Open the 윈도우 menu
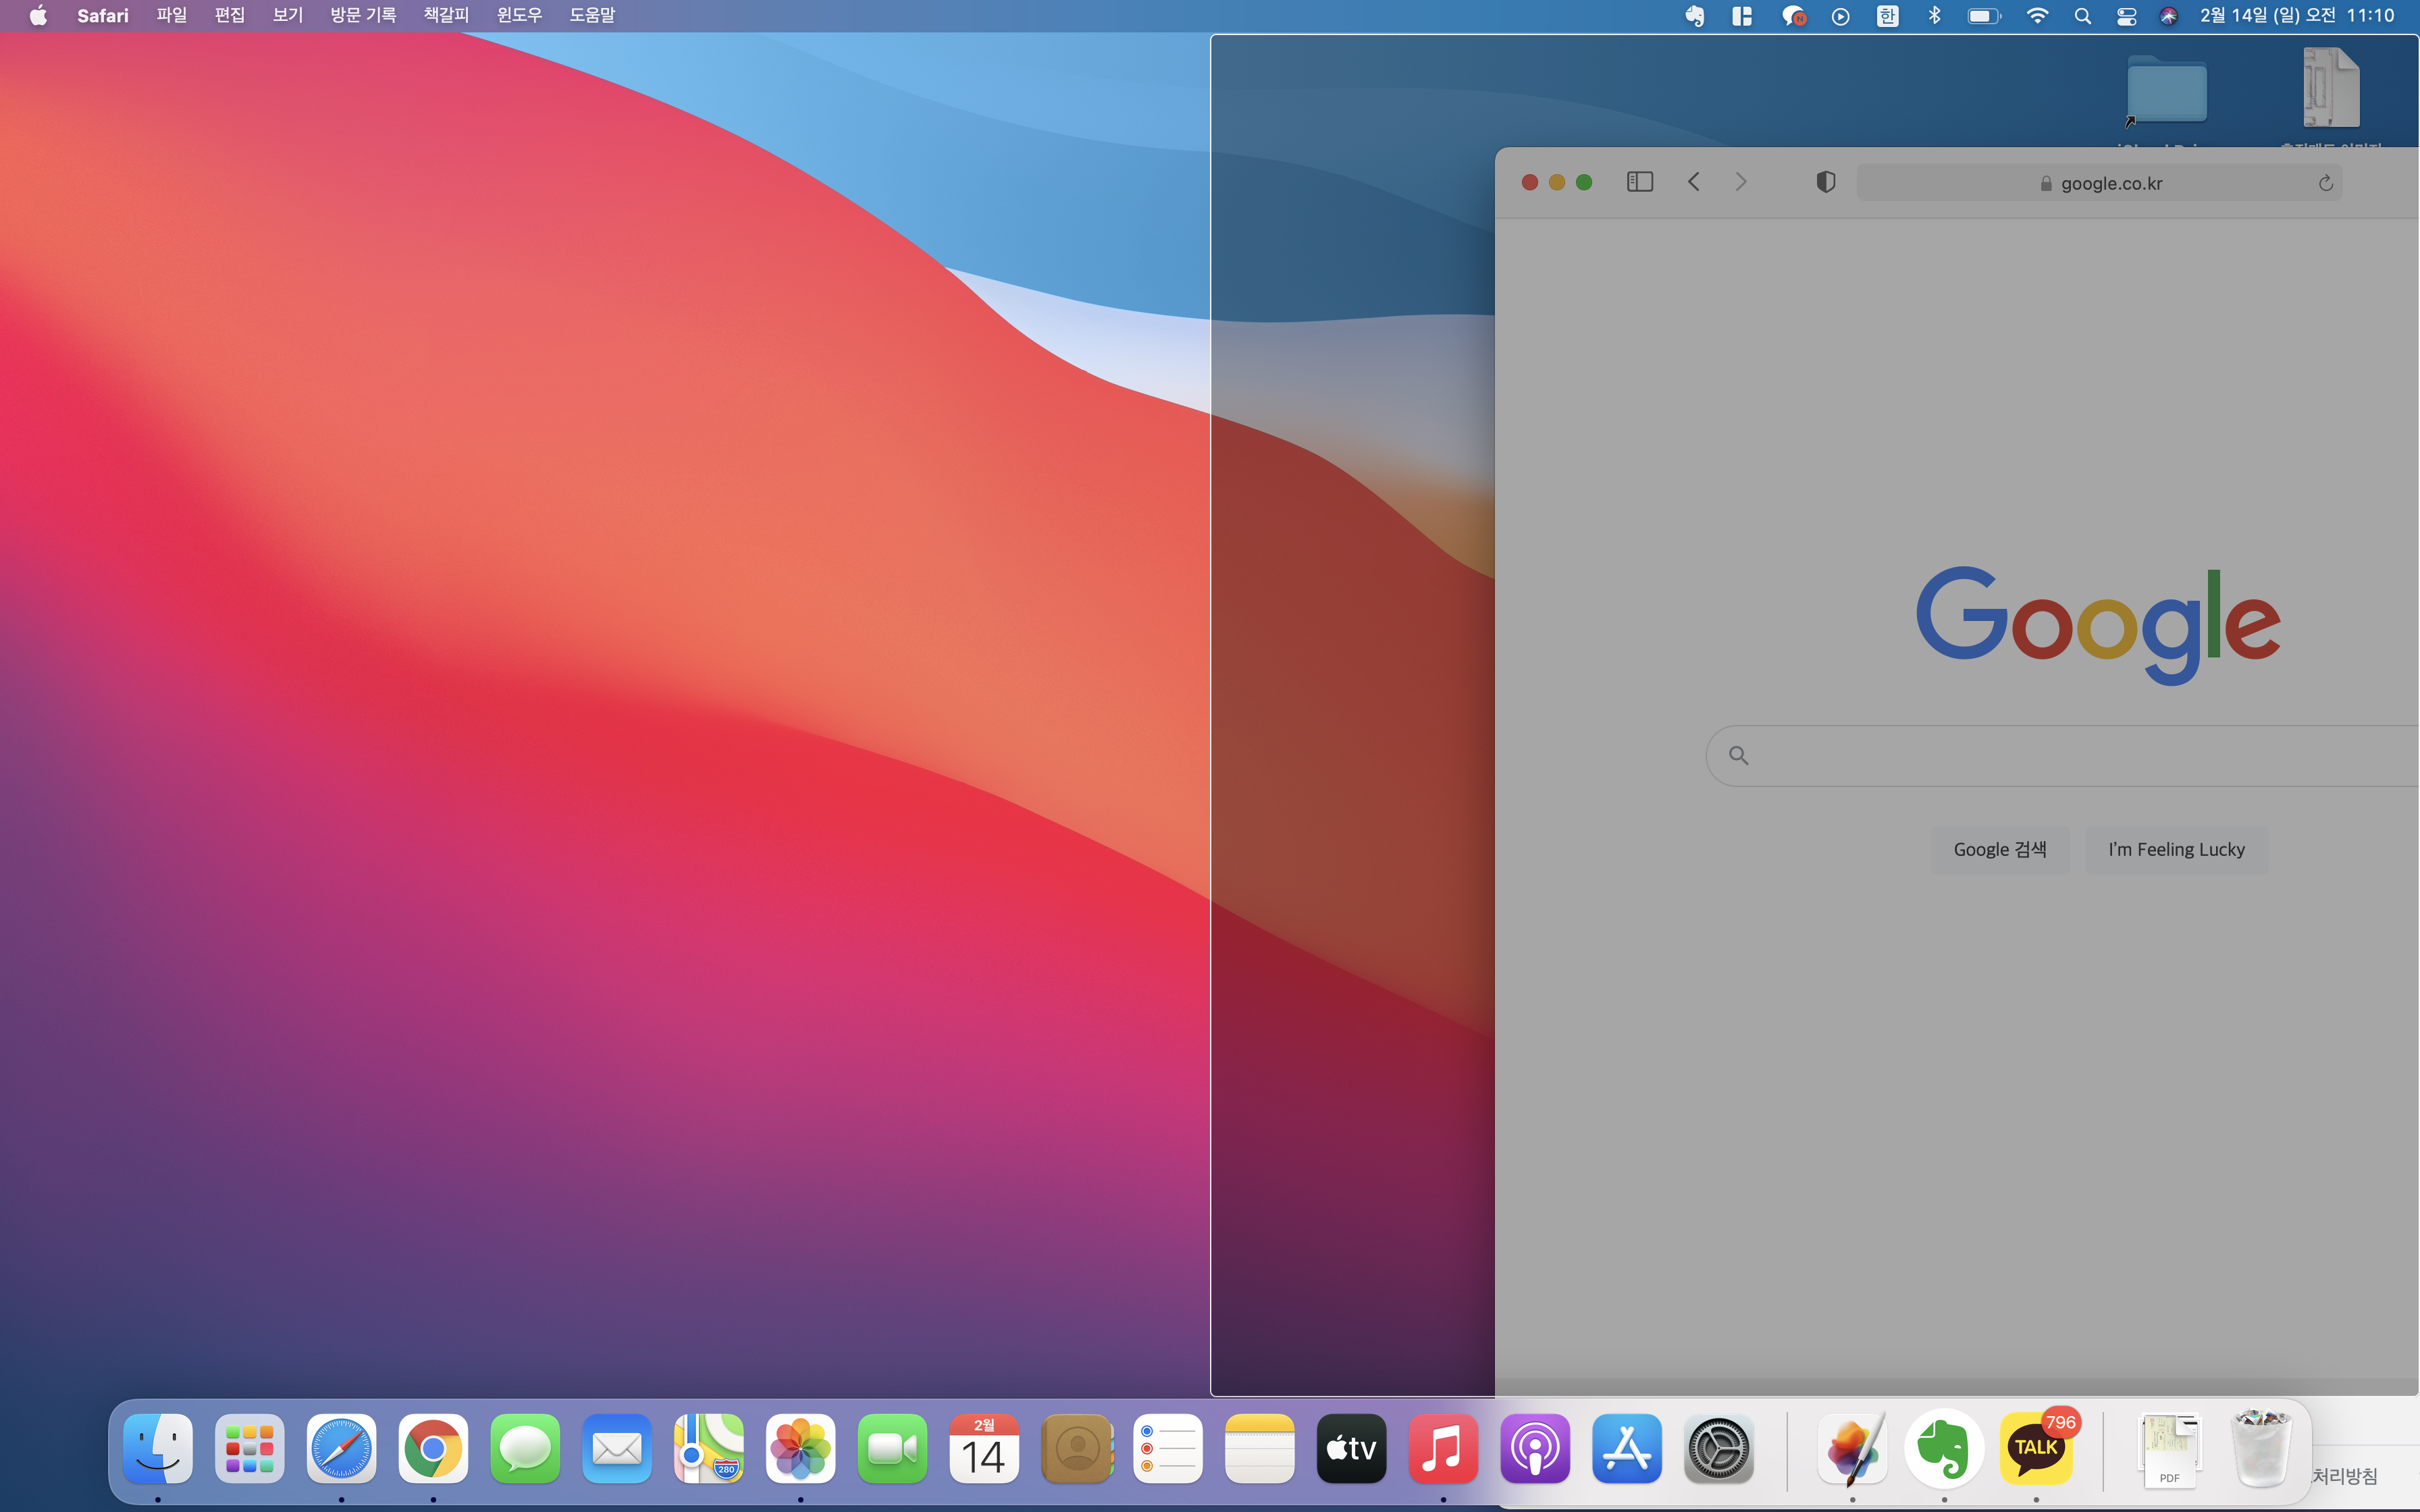The width and height of the screenshot is (2420, 1512). 519,15
